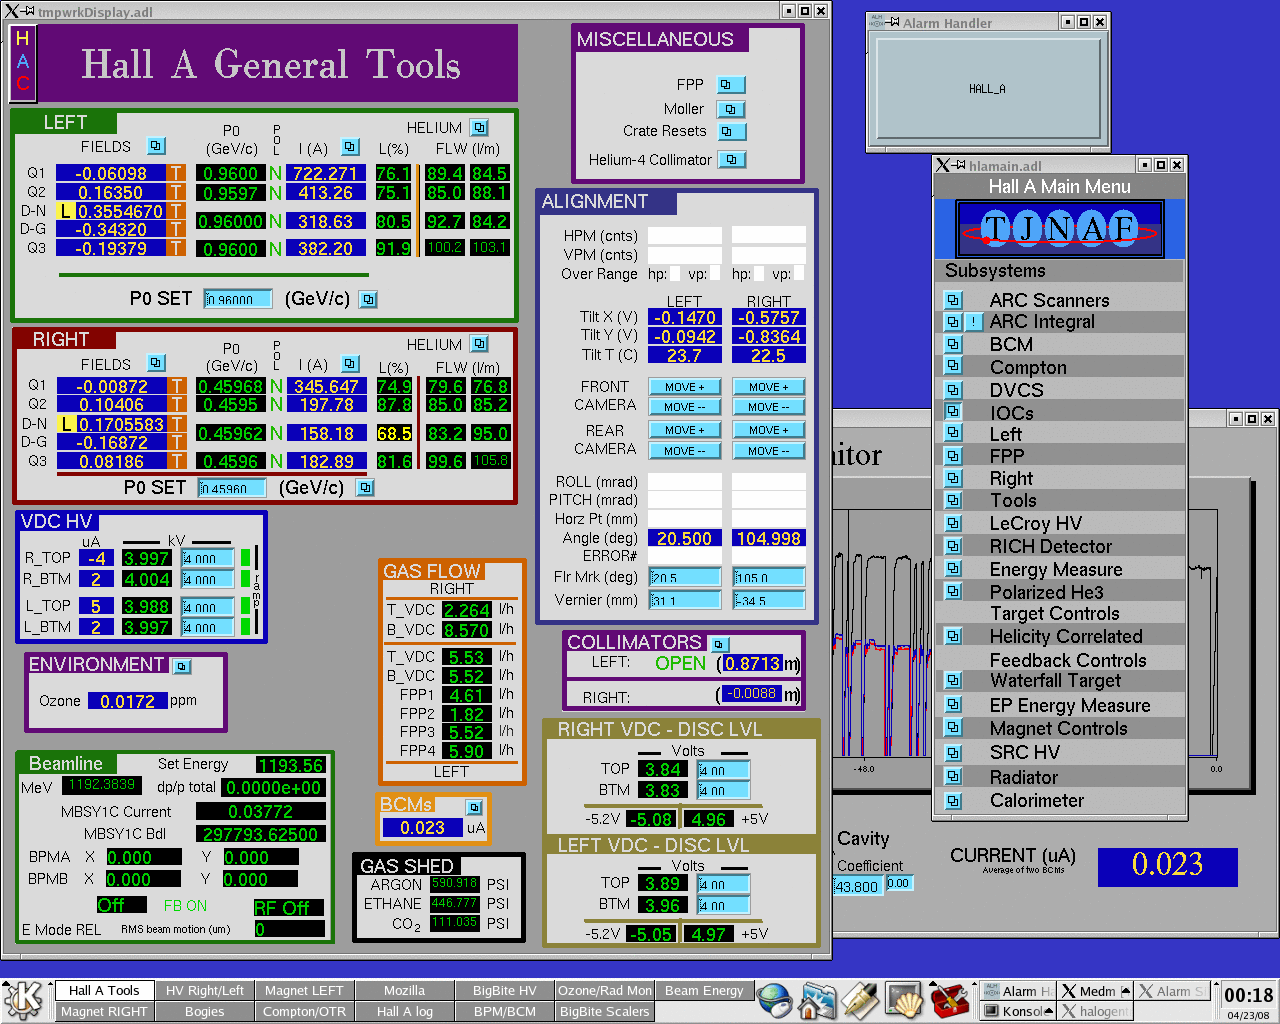1280x1024 pixels.
Task: Open the IOCs subsystem icon
Action: pos(953,412)
